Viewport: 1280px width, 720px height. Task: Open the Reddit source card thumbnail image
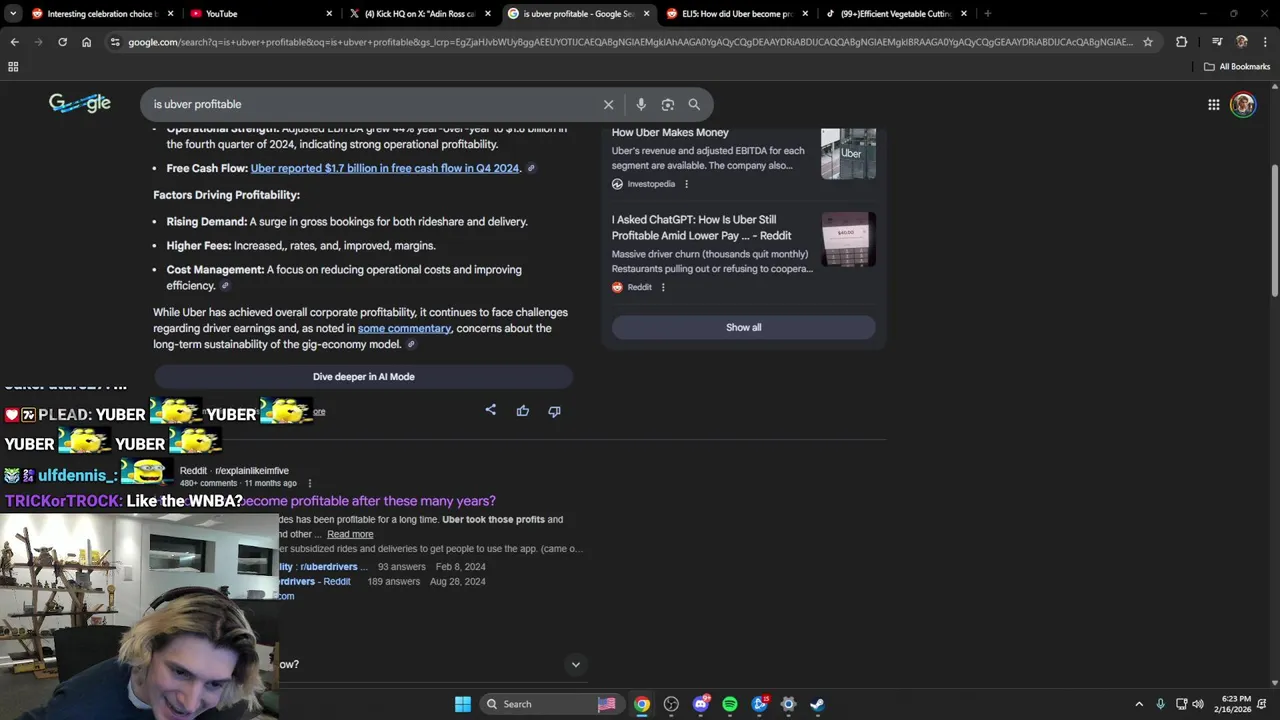click(848, 239)
